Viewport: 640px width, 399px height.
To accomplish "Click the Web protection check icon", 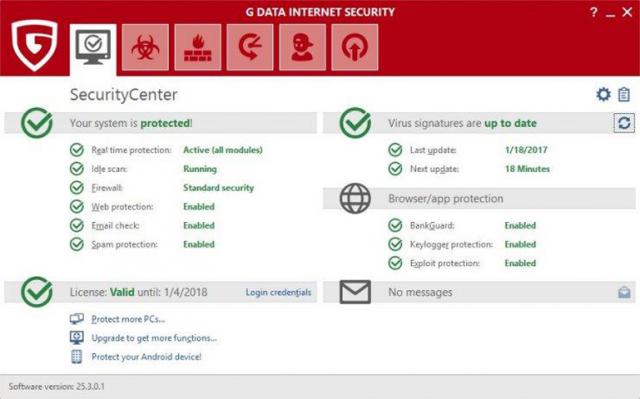I will click(77, 206).
